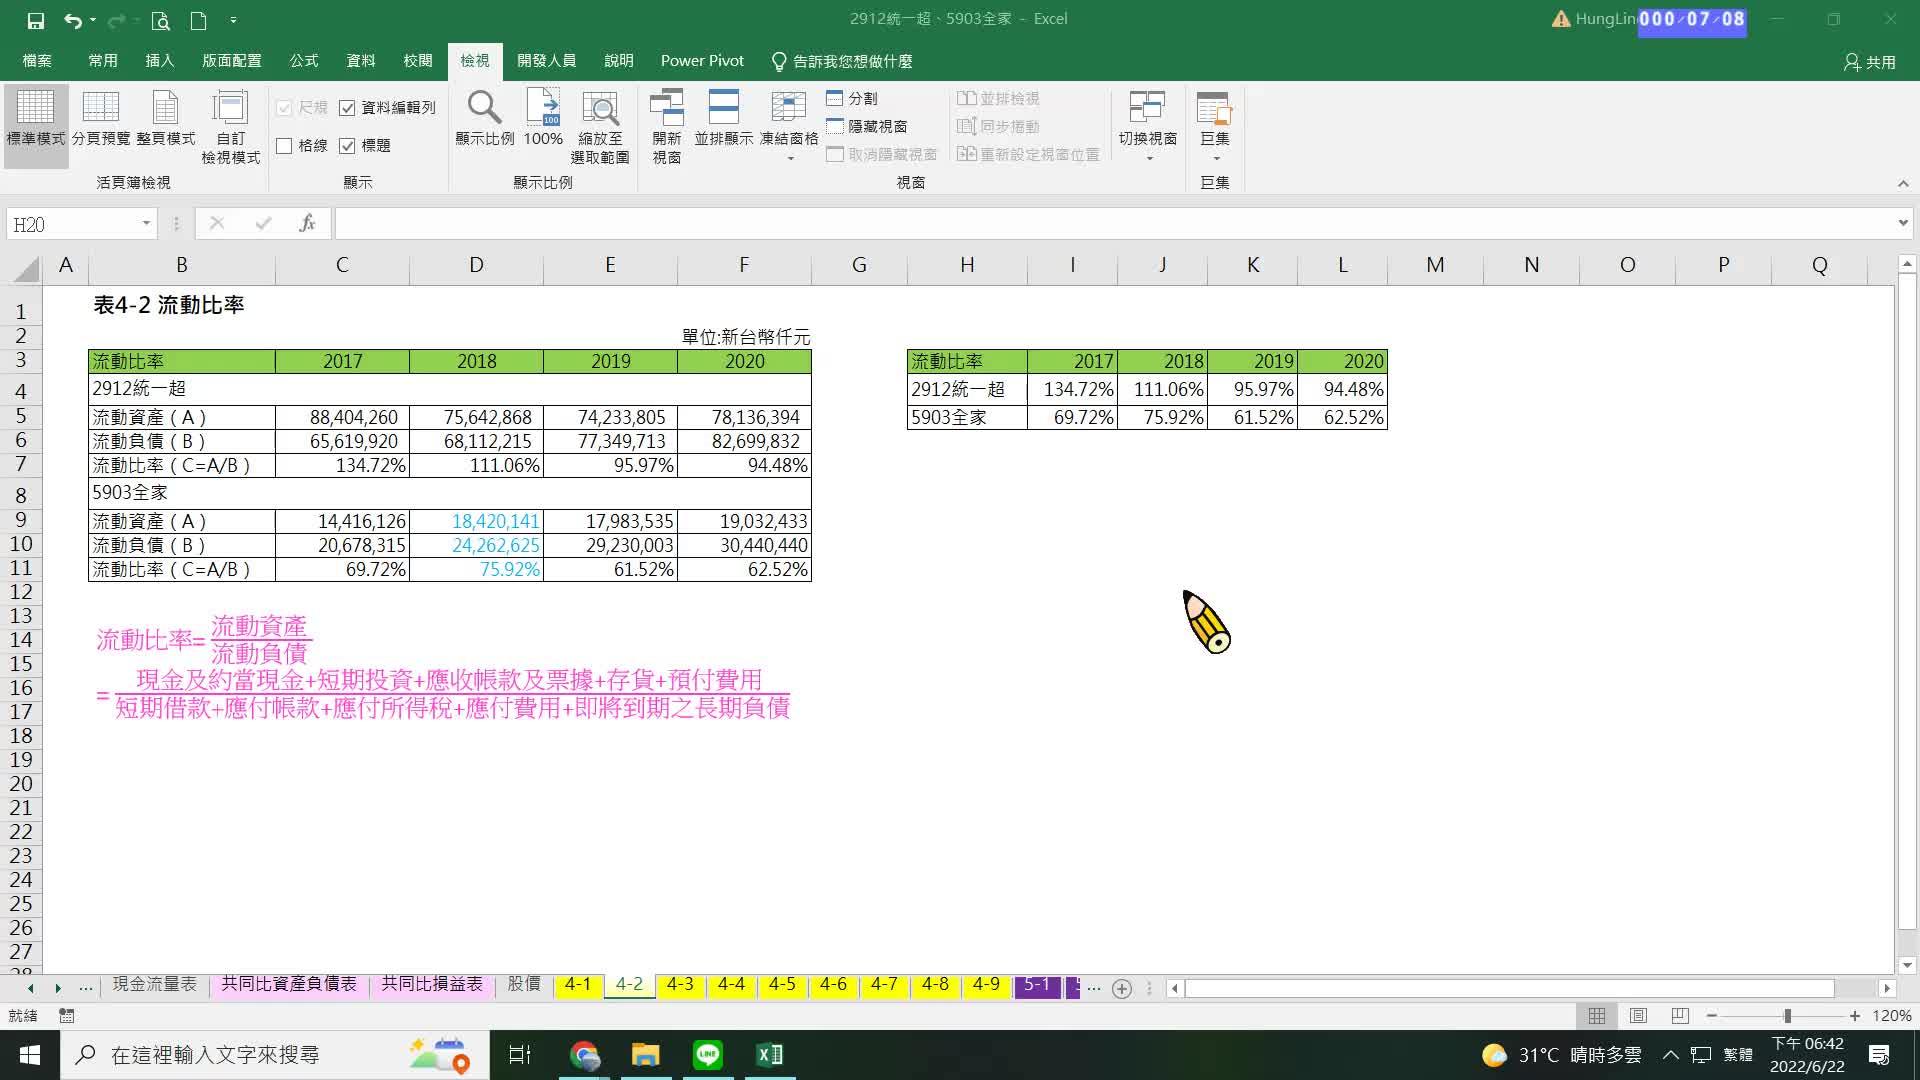Click 隱藏視窗 hide window
This screenshot has height=1080, width=1920.
(867, 126)
